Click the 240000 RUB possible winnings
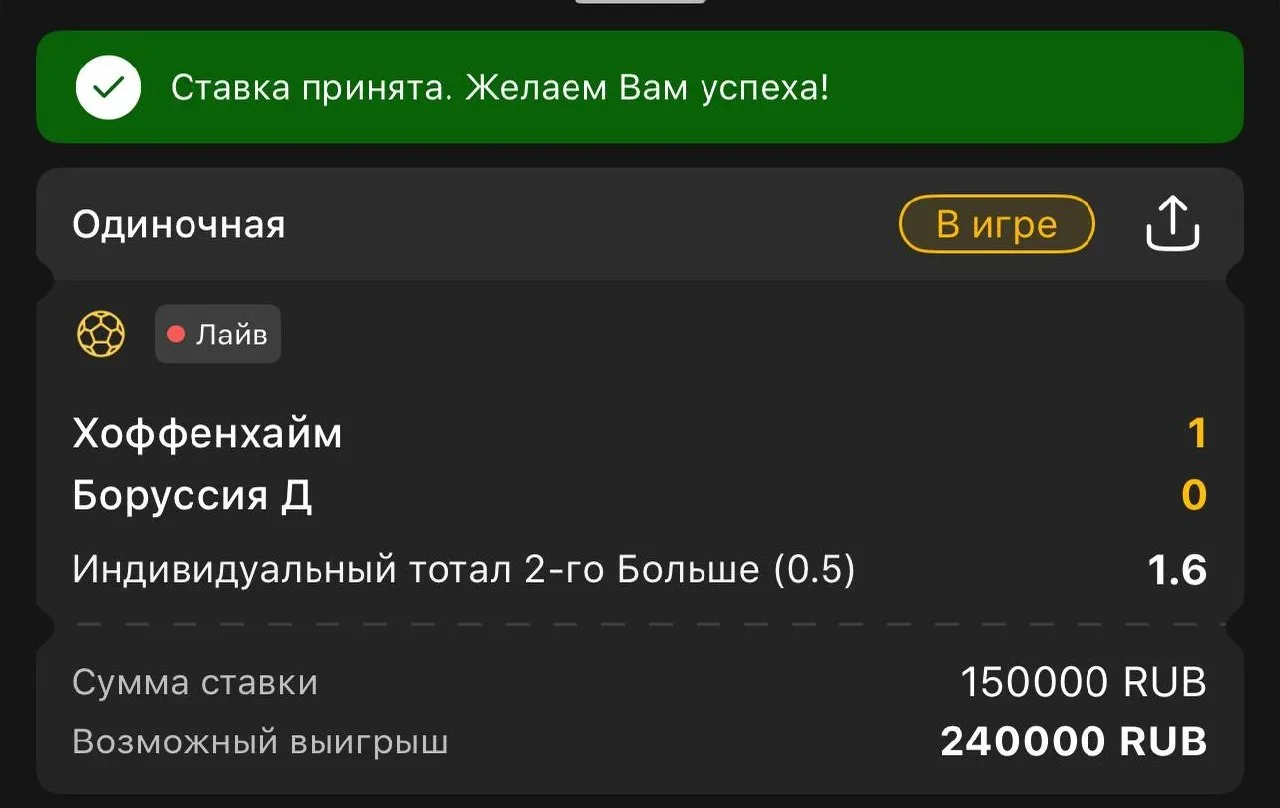 pos(1074,742)
